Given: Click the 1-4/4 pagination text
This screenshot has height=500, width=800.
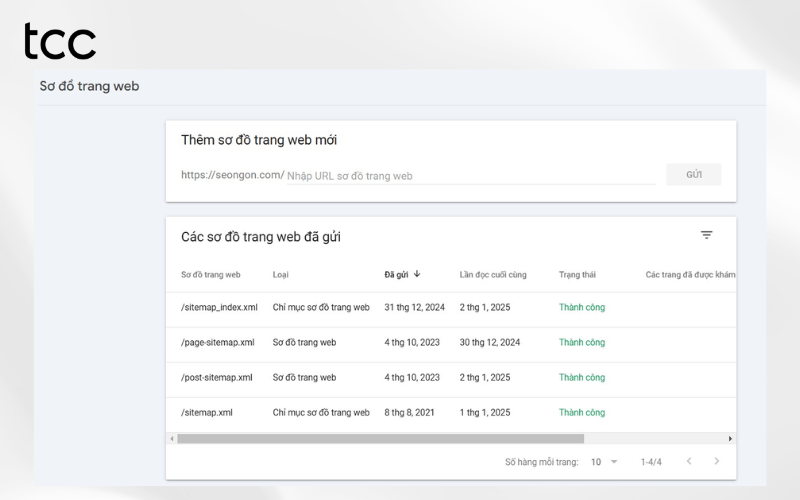Looking at the screenshot, I should point(651,462).
